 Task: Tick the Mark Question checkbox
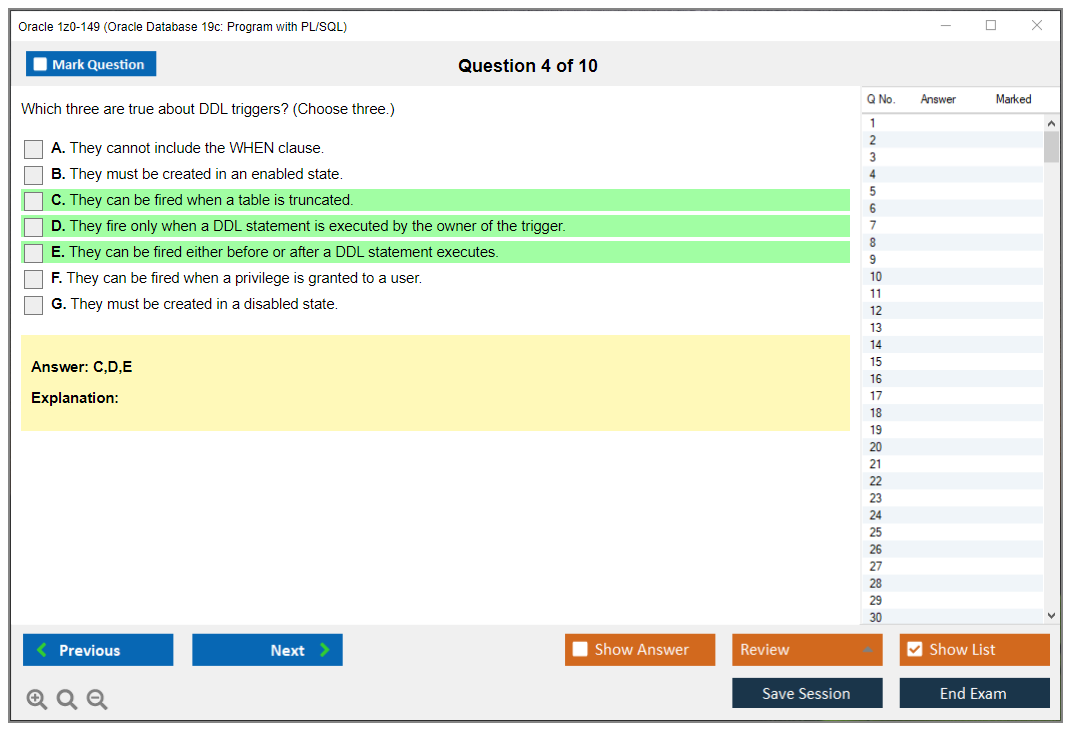coord(41,65)
